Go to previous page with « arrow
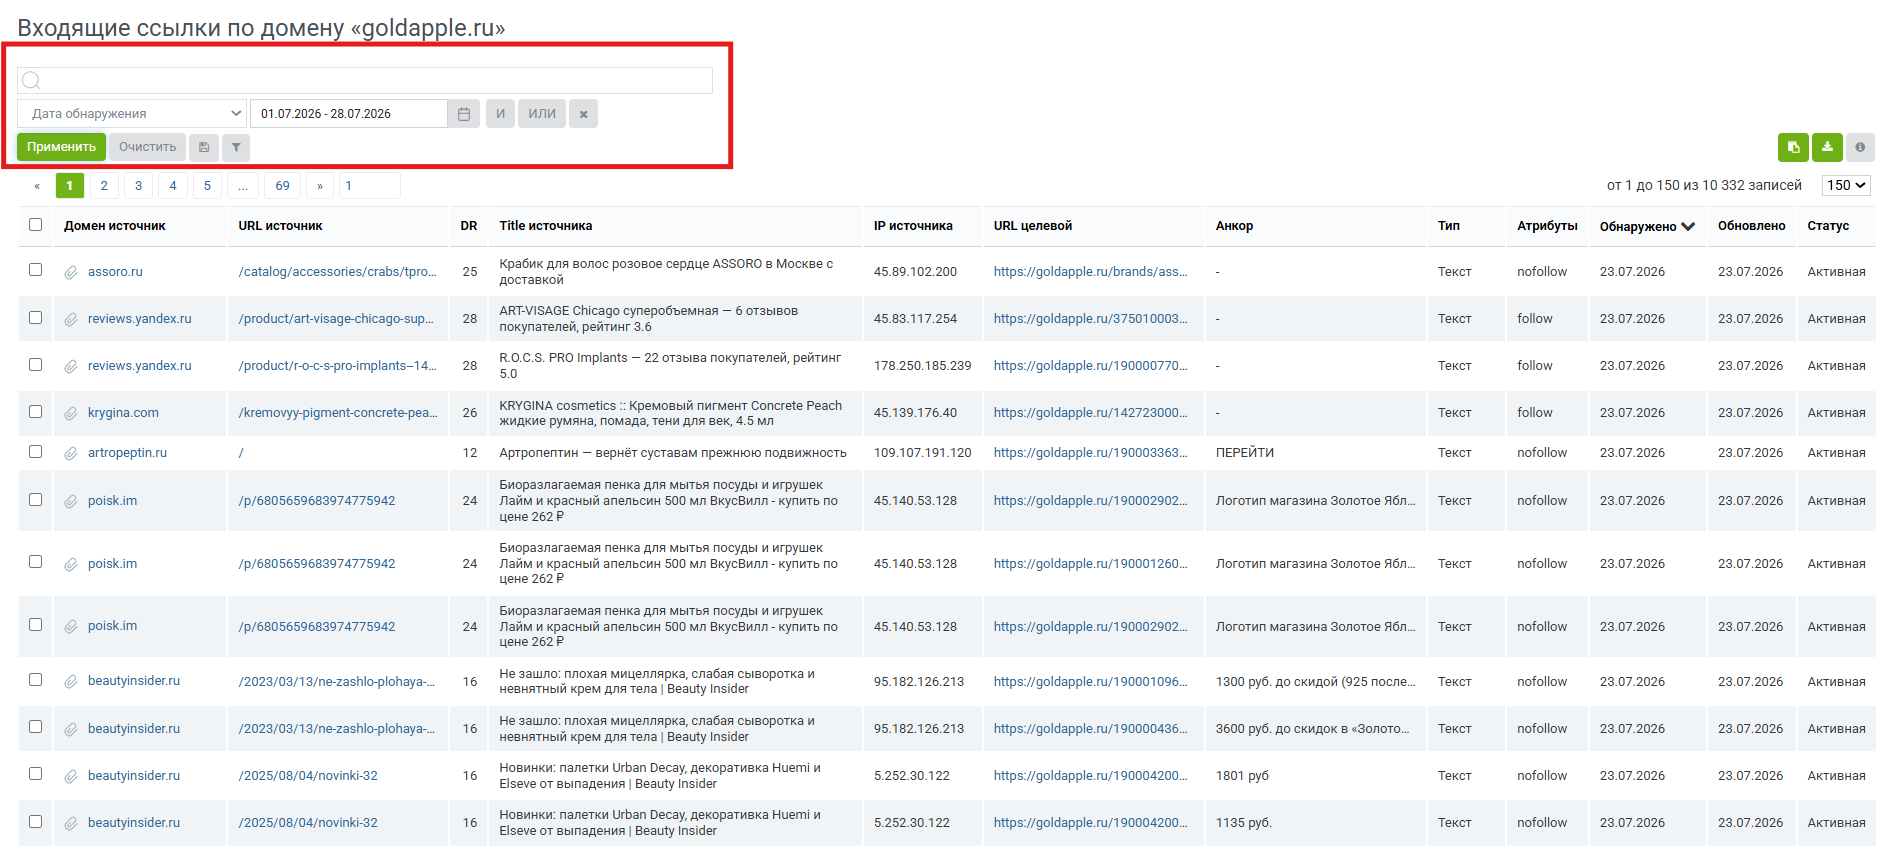The image size is (1890, 852). pyautogui.click(x=37, y=186)
